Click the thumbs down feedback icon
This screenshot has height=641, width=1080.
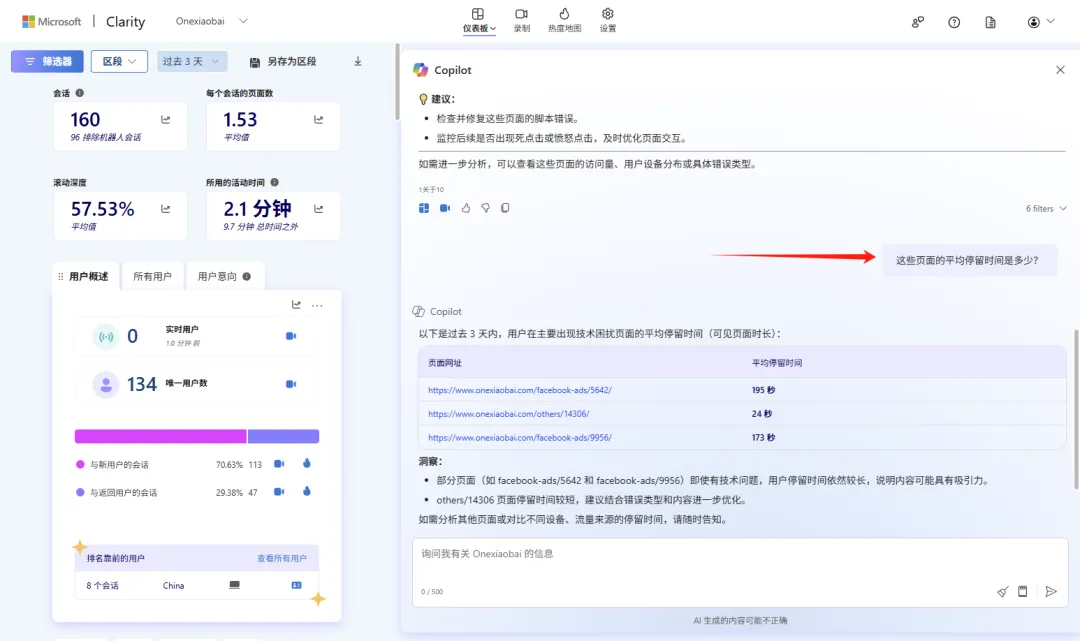coord(485,208)
